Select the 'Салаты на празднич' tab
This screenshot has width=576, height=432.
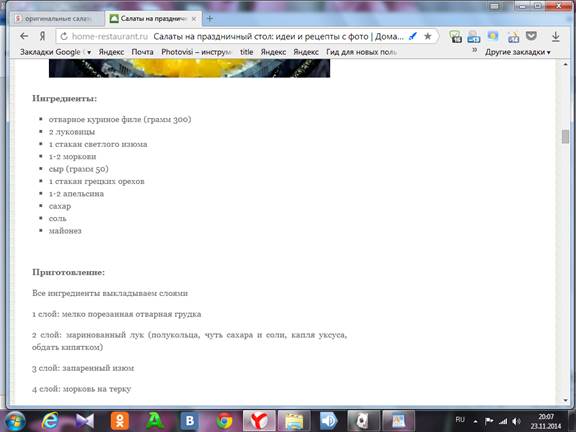154,19
